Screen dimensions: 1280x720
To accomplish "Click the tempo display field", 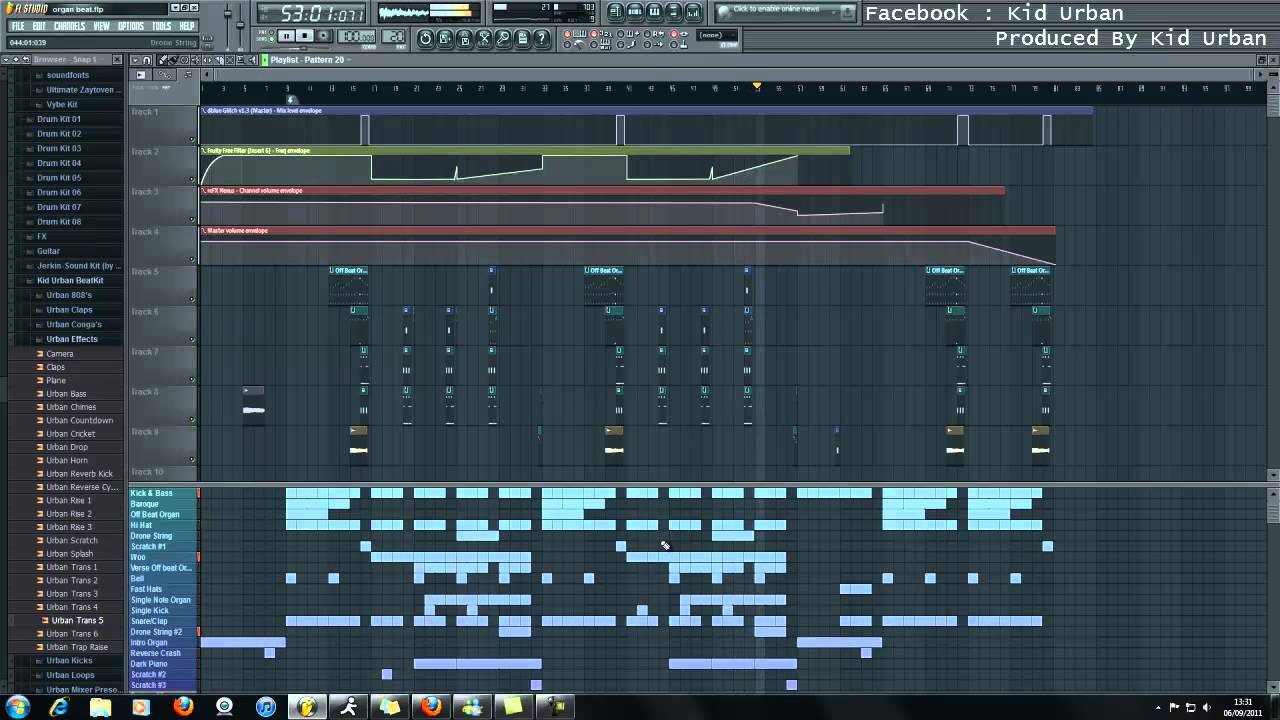I will coord(356,36).
